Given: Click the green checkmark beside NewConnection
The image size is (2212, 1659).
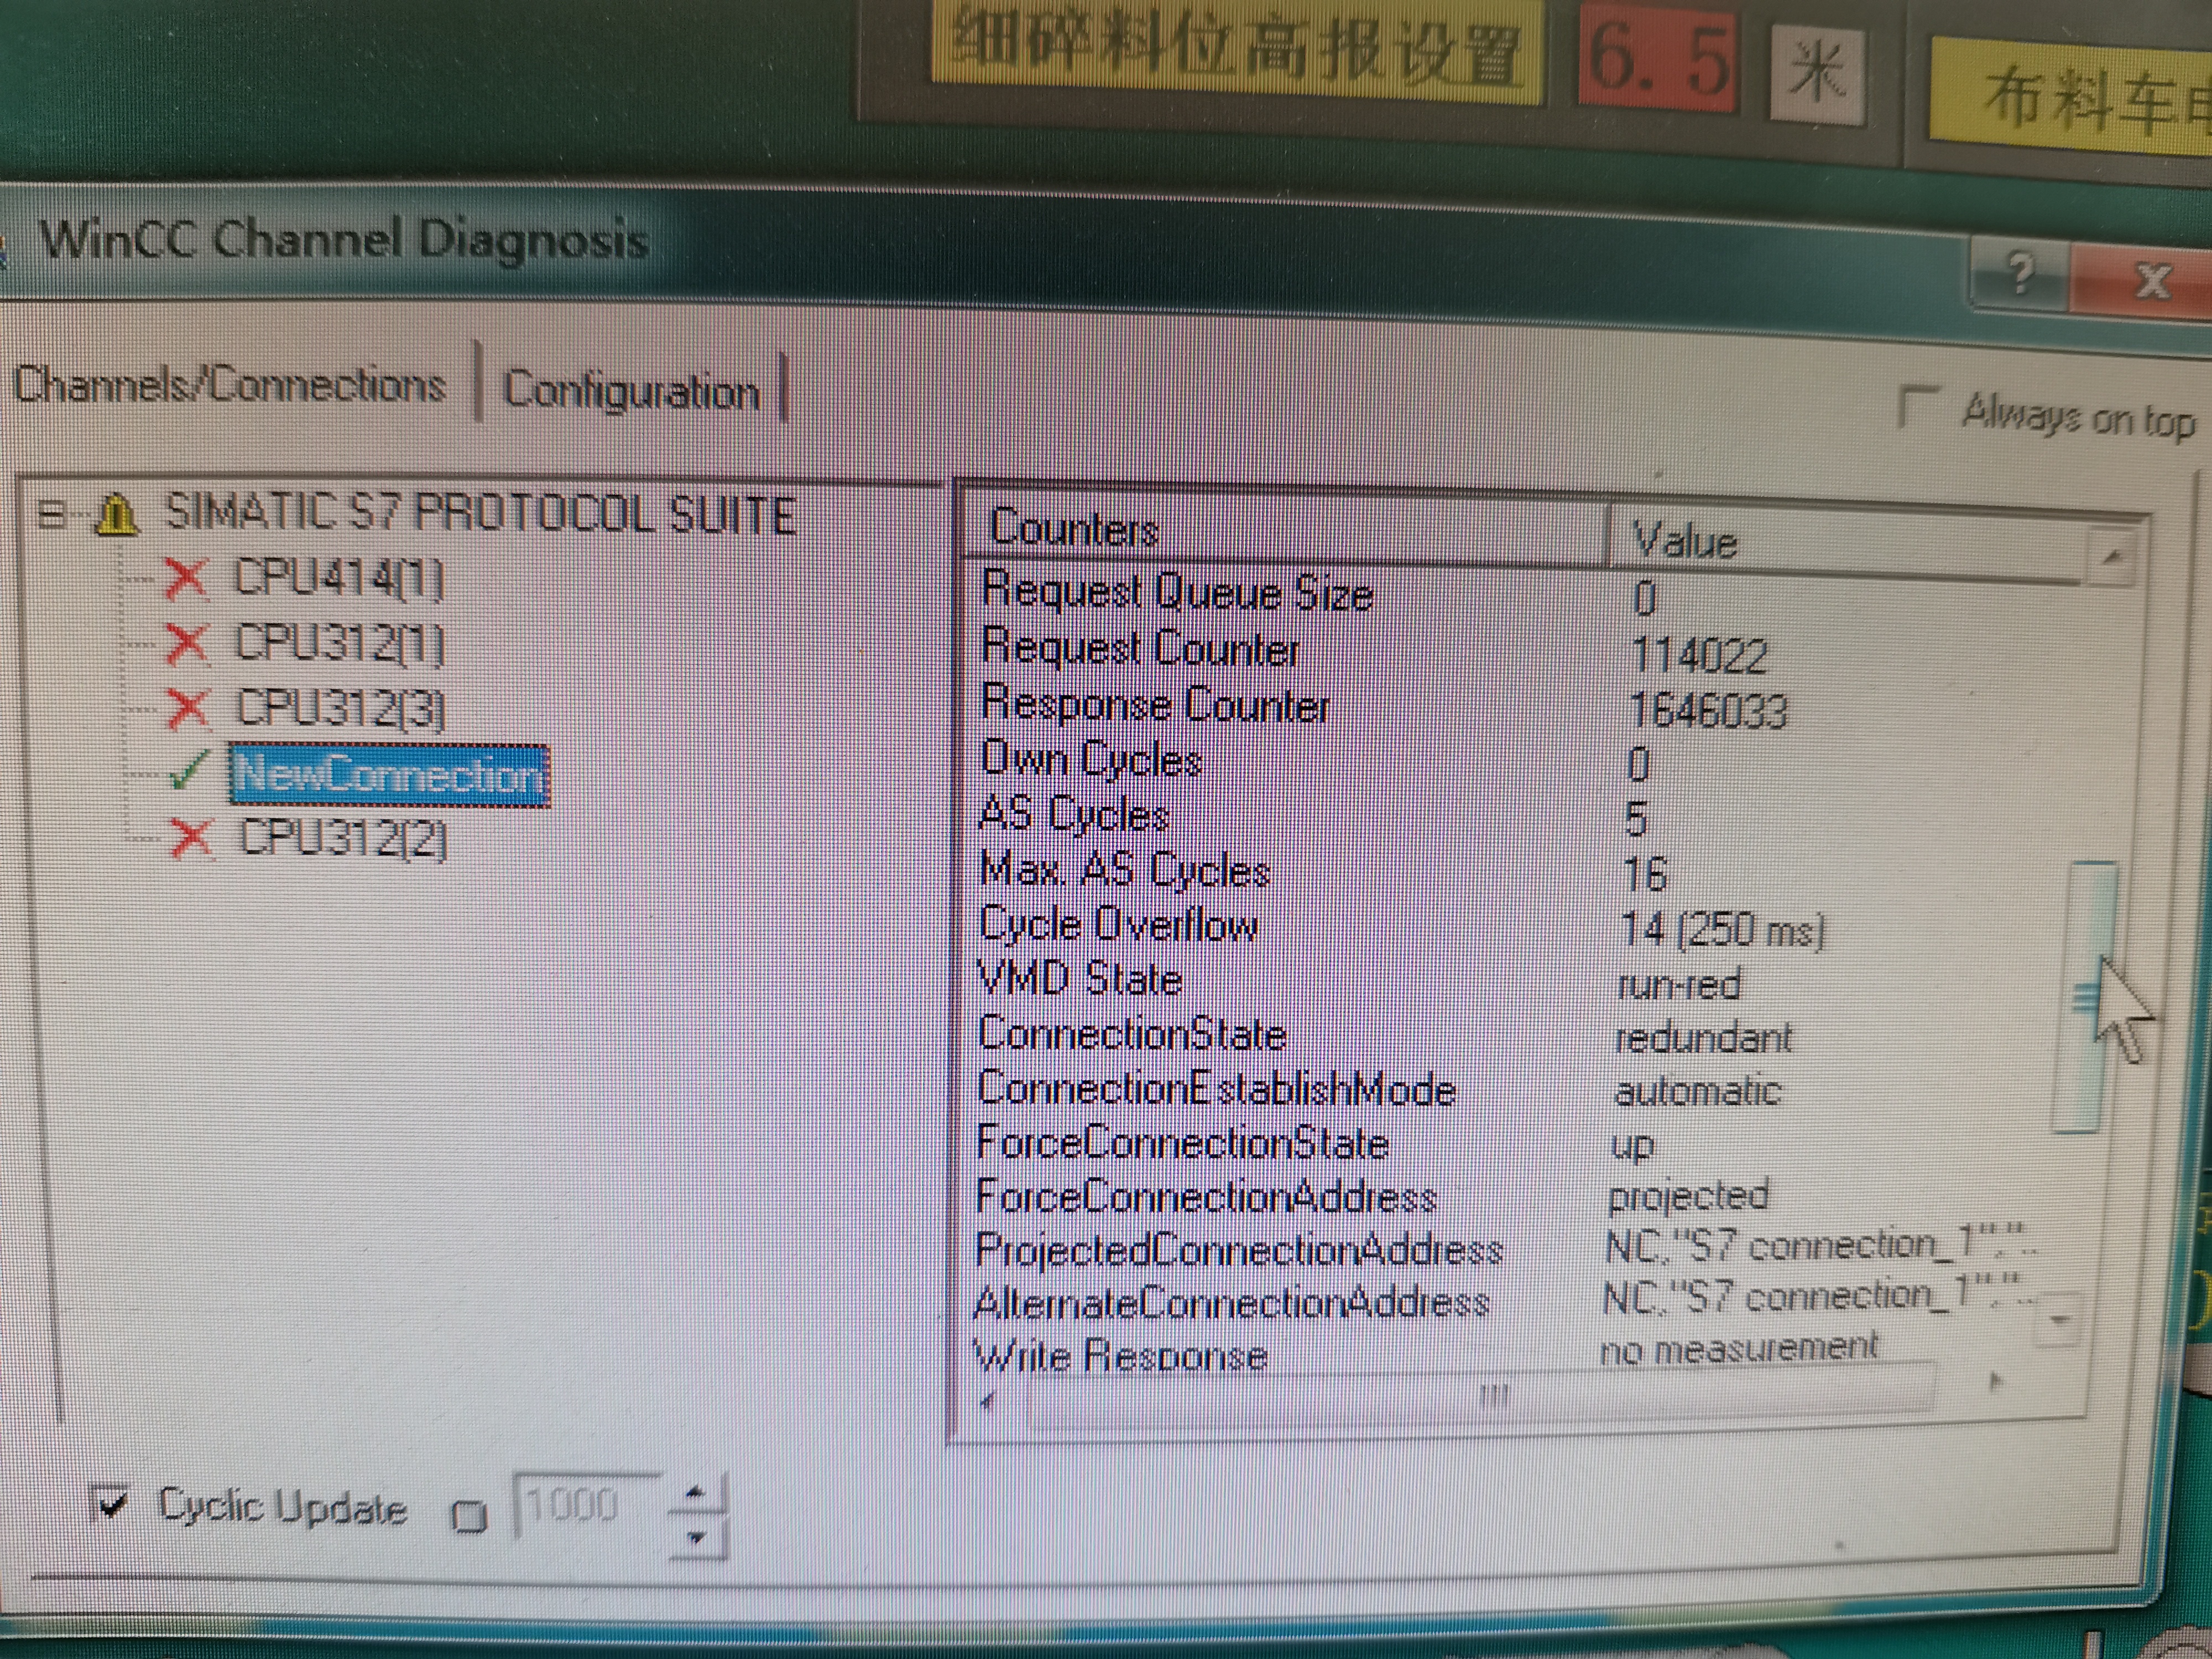Looking at the screenshot, I should [188, 771].
